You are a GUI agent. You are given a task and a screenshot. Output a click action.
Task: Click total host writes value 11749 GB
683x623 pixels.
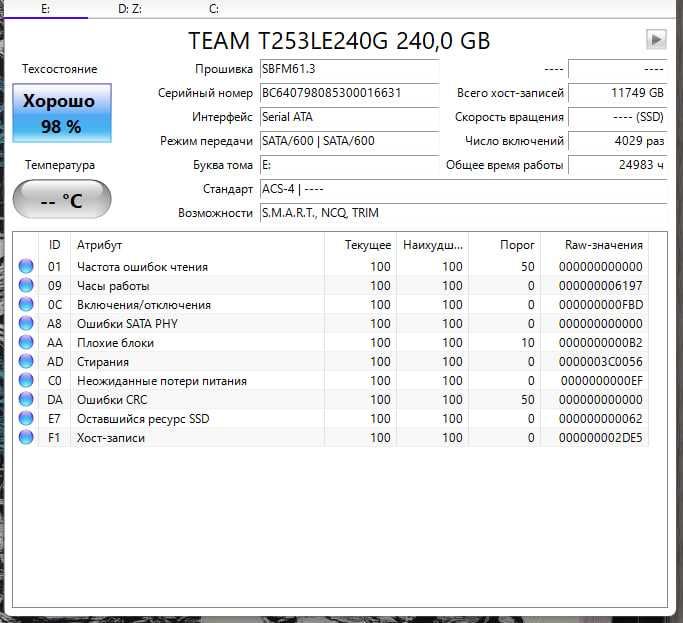(x=618, y=93)
